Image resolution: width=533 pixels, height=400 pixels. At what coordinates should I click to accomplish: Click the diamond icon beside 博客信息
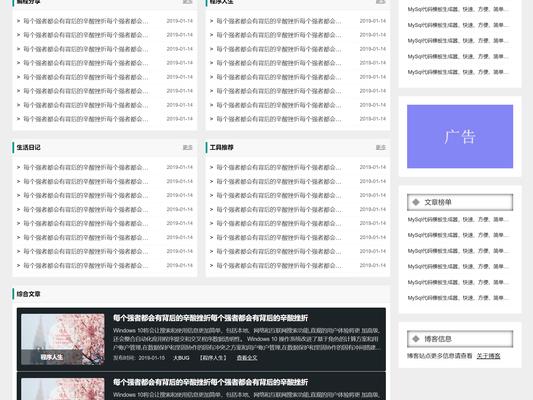[x=416, y=339]
